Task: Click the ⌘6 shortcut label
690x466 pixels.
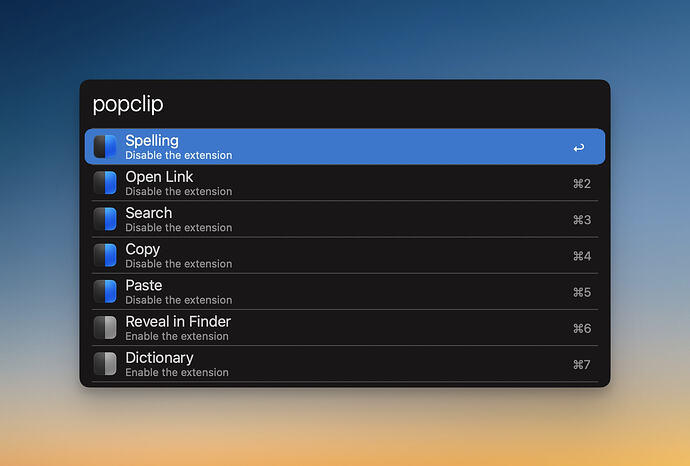Action: coord(582,328)
